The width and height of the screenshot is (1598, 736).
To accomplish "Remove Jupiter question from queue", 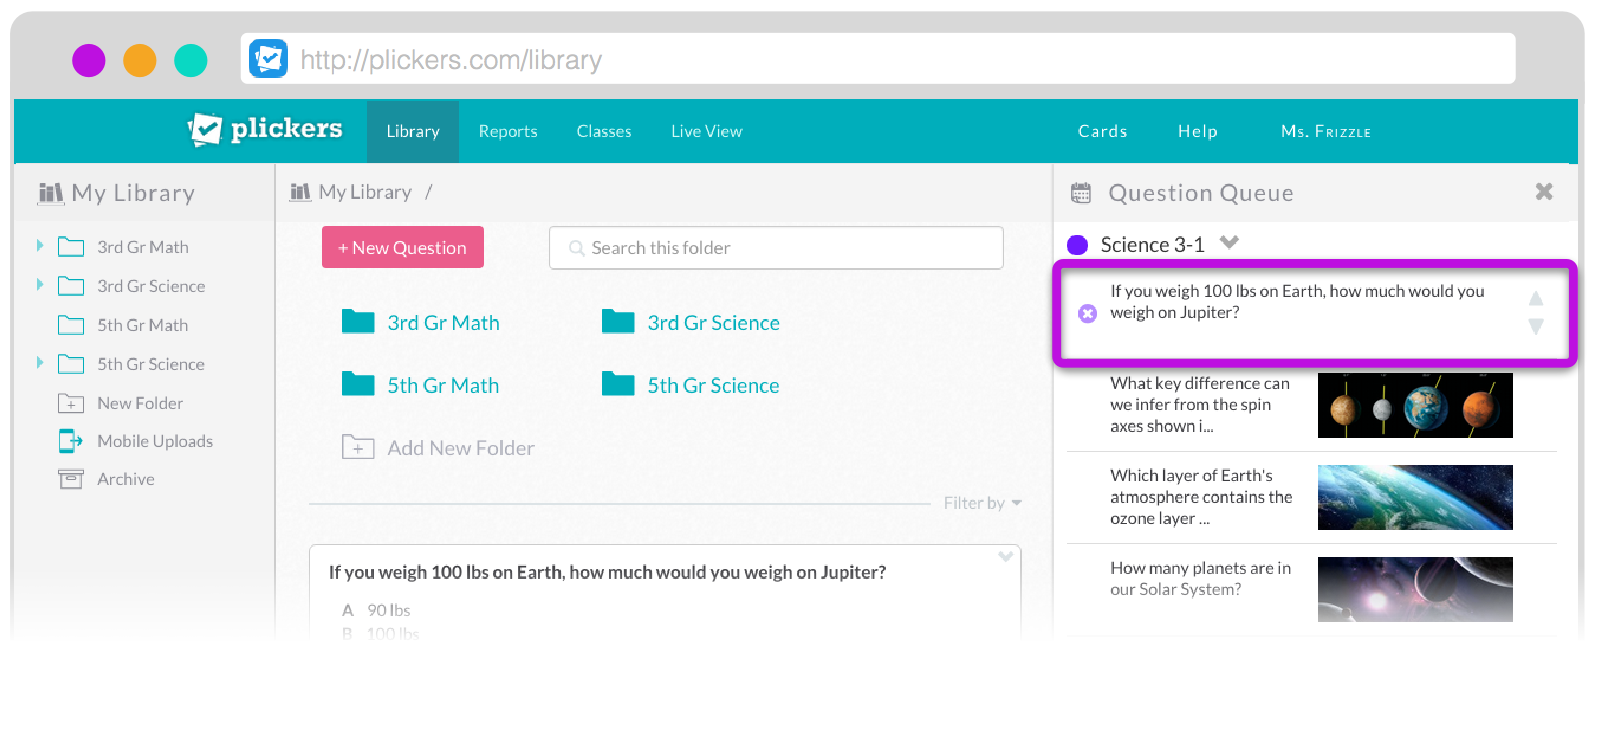I will point(1087,313).
